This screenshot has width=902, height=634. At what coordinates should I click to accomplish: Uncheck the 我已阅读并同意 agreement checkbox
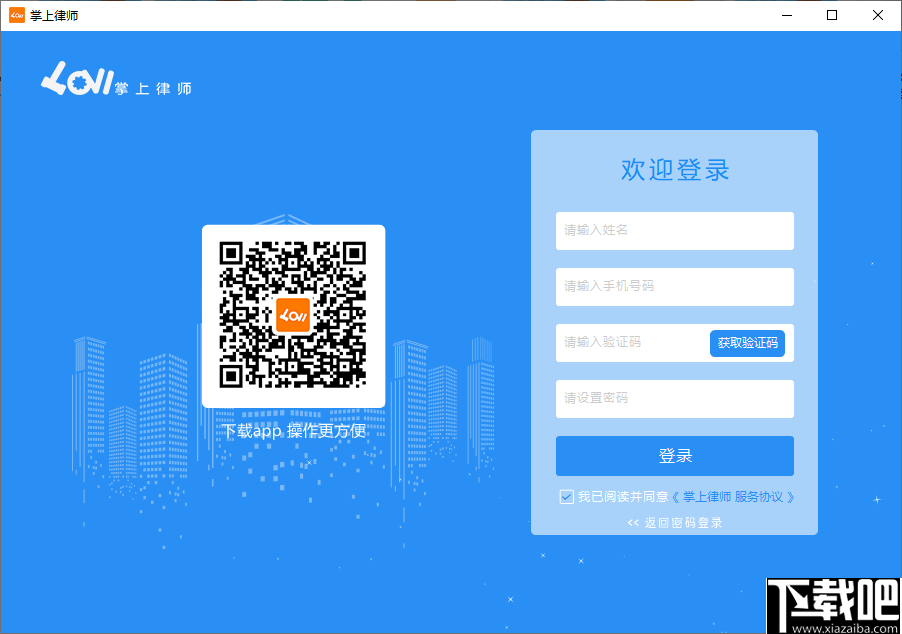[566, 496]
